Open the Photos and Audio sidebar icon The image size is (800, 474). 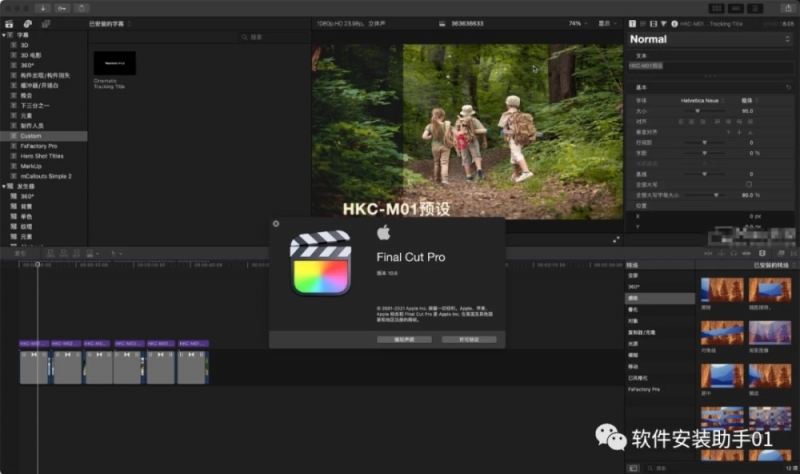(28, 24)
